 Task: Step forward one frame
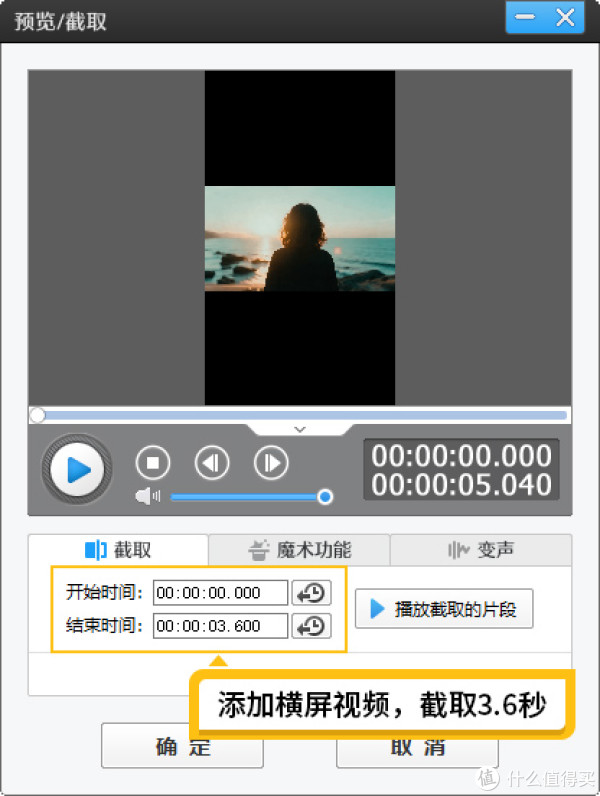(x=271, y=462)
